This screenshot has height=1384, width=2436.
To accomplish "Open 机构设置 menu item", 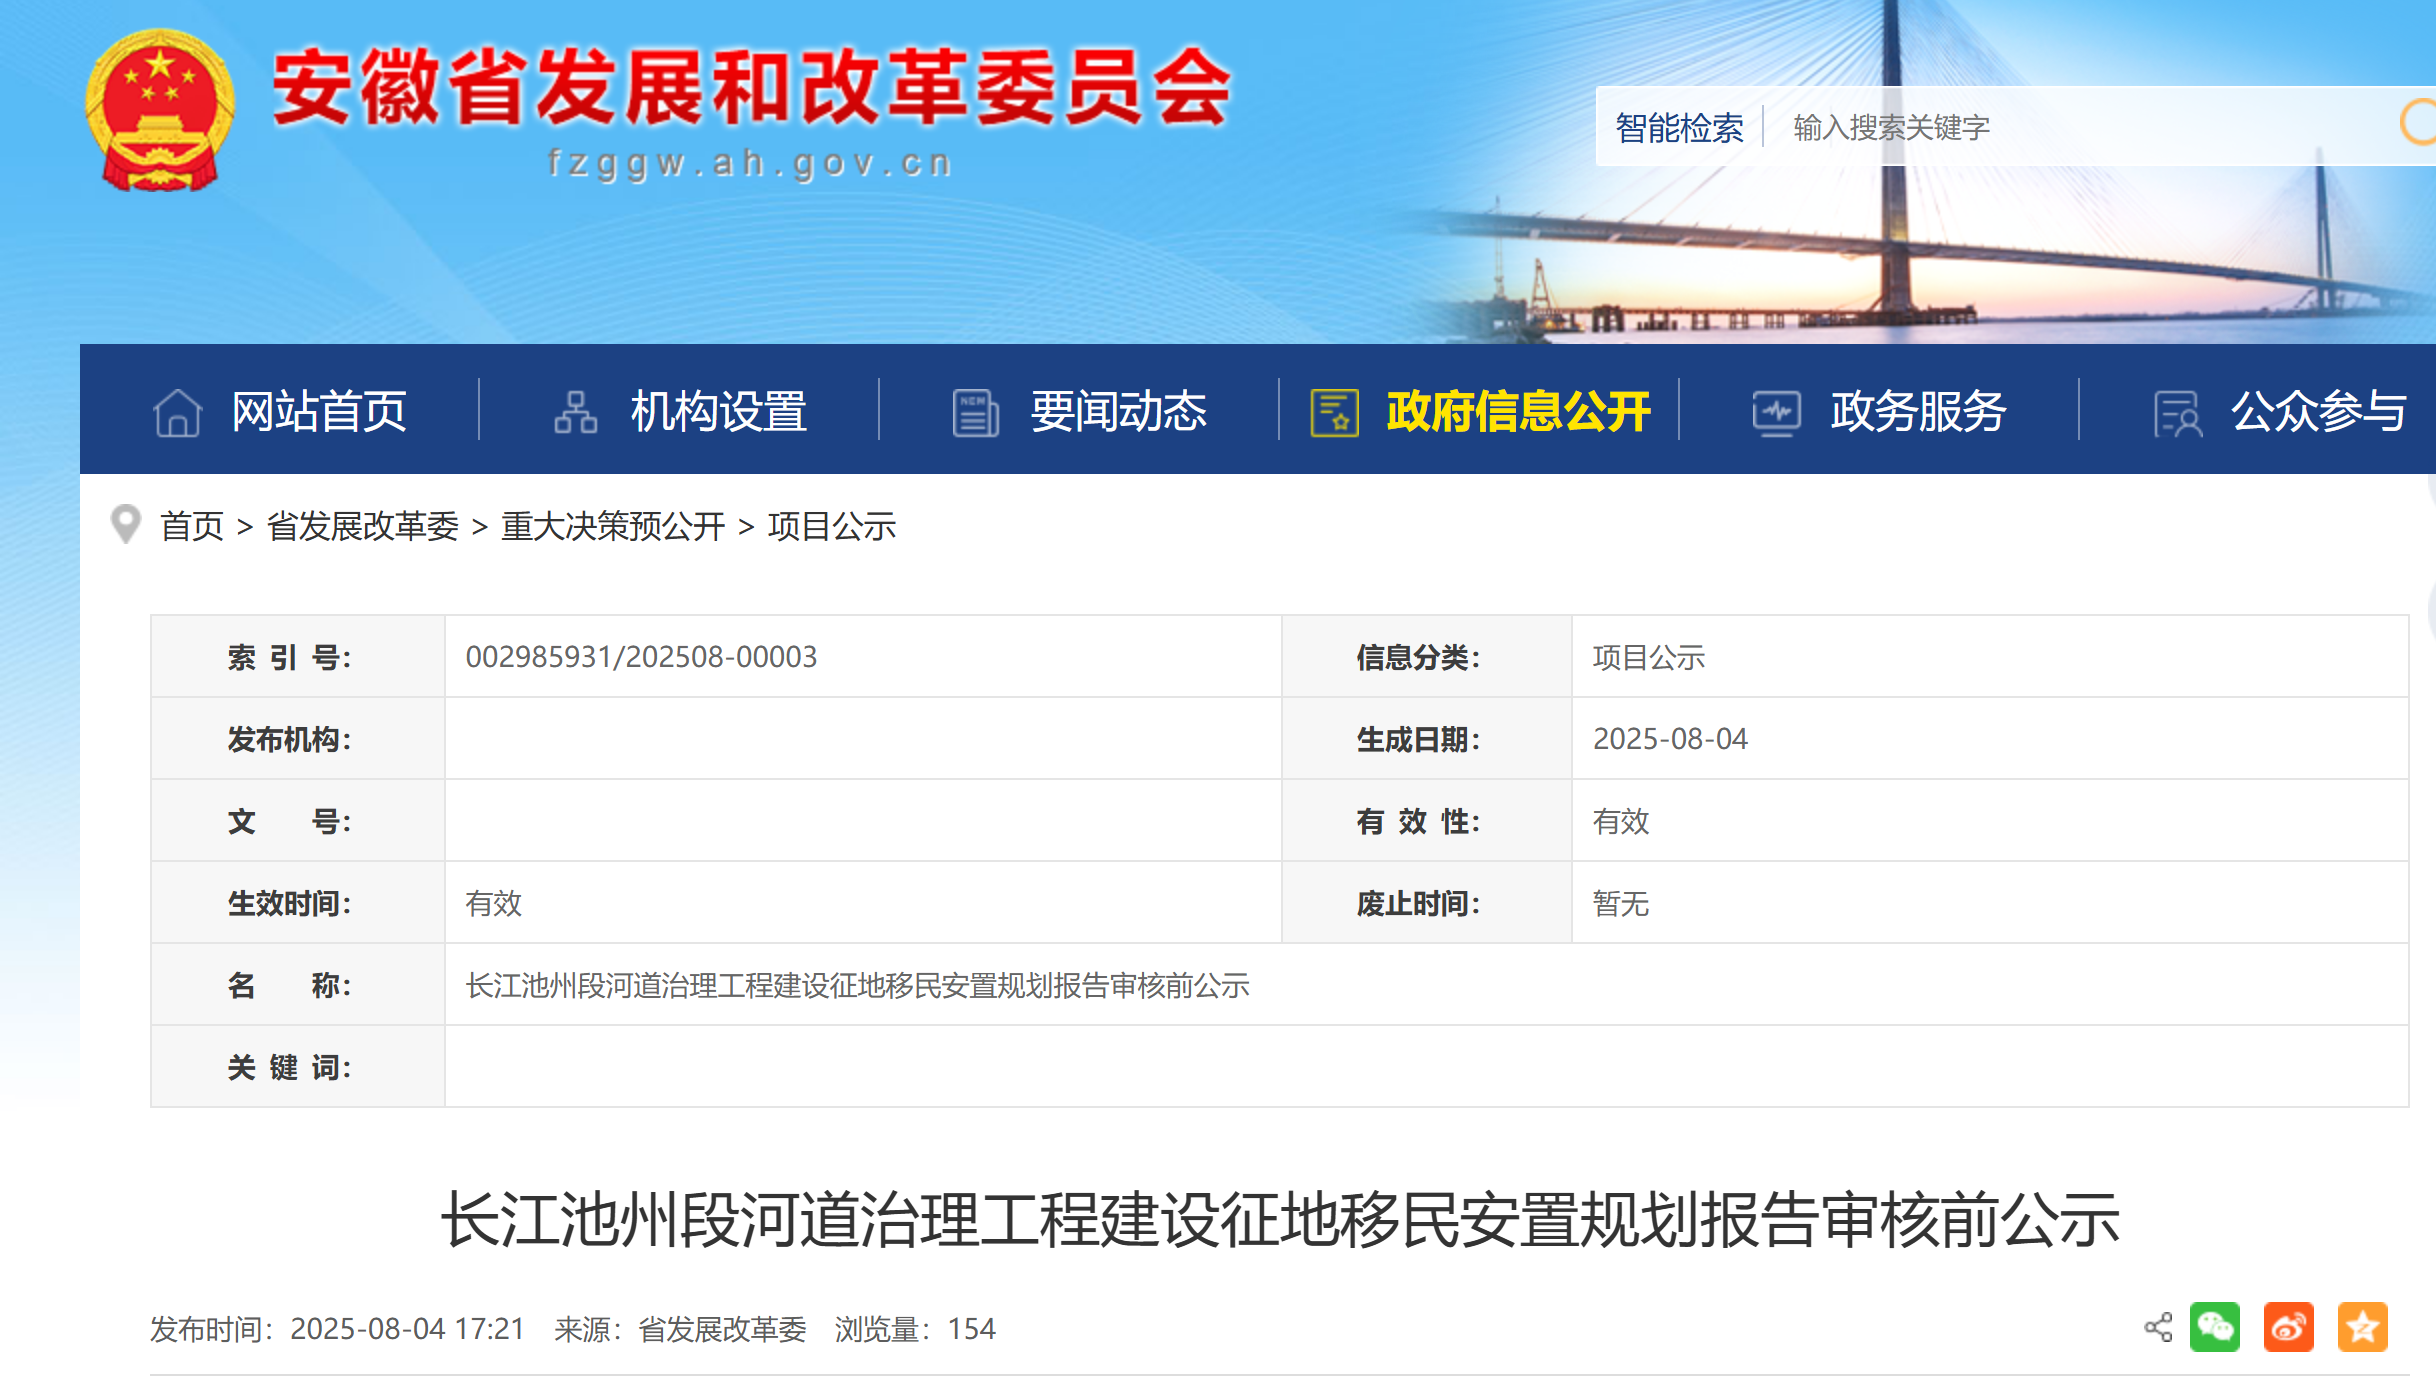I will [x=718, y=412].
